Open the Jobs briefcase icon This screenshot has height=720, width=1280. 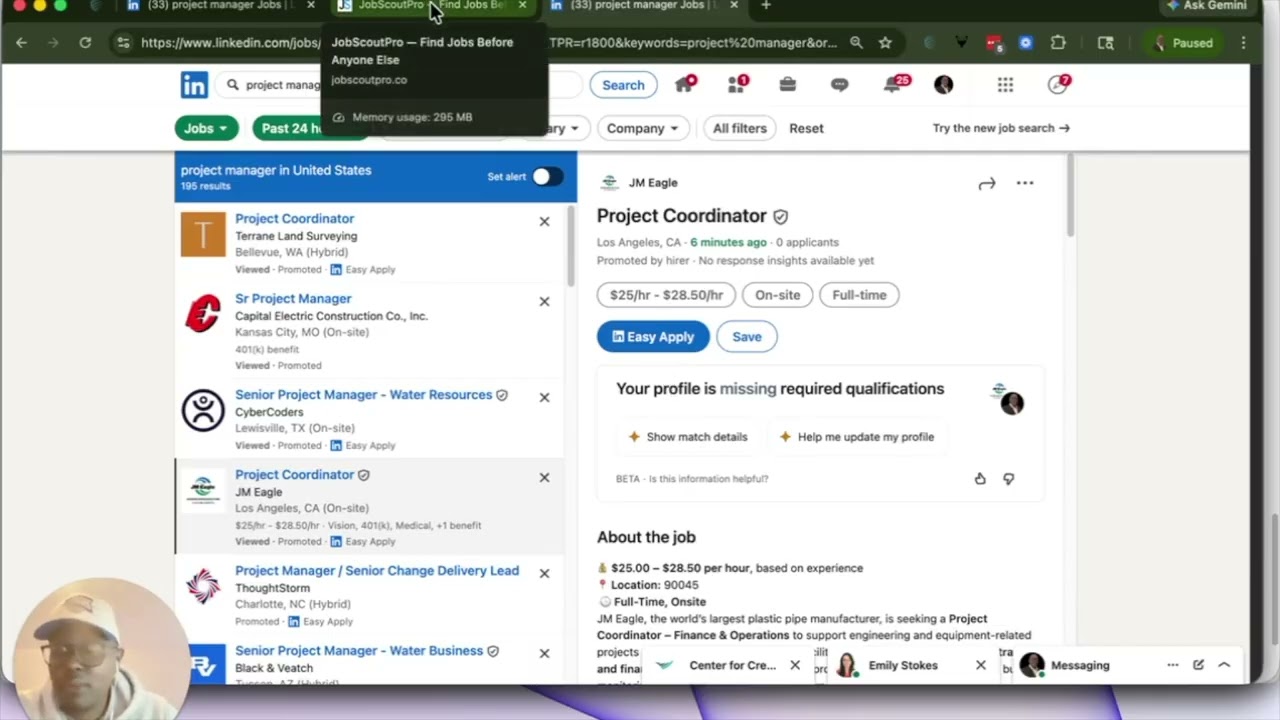pos(788,85)
